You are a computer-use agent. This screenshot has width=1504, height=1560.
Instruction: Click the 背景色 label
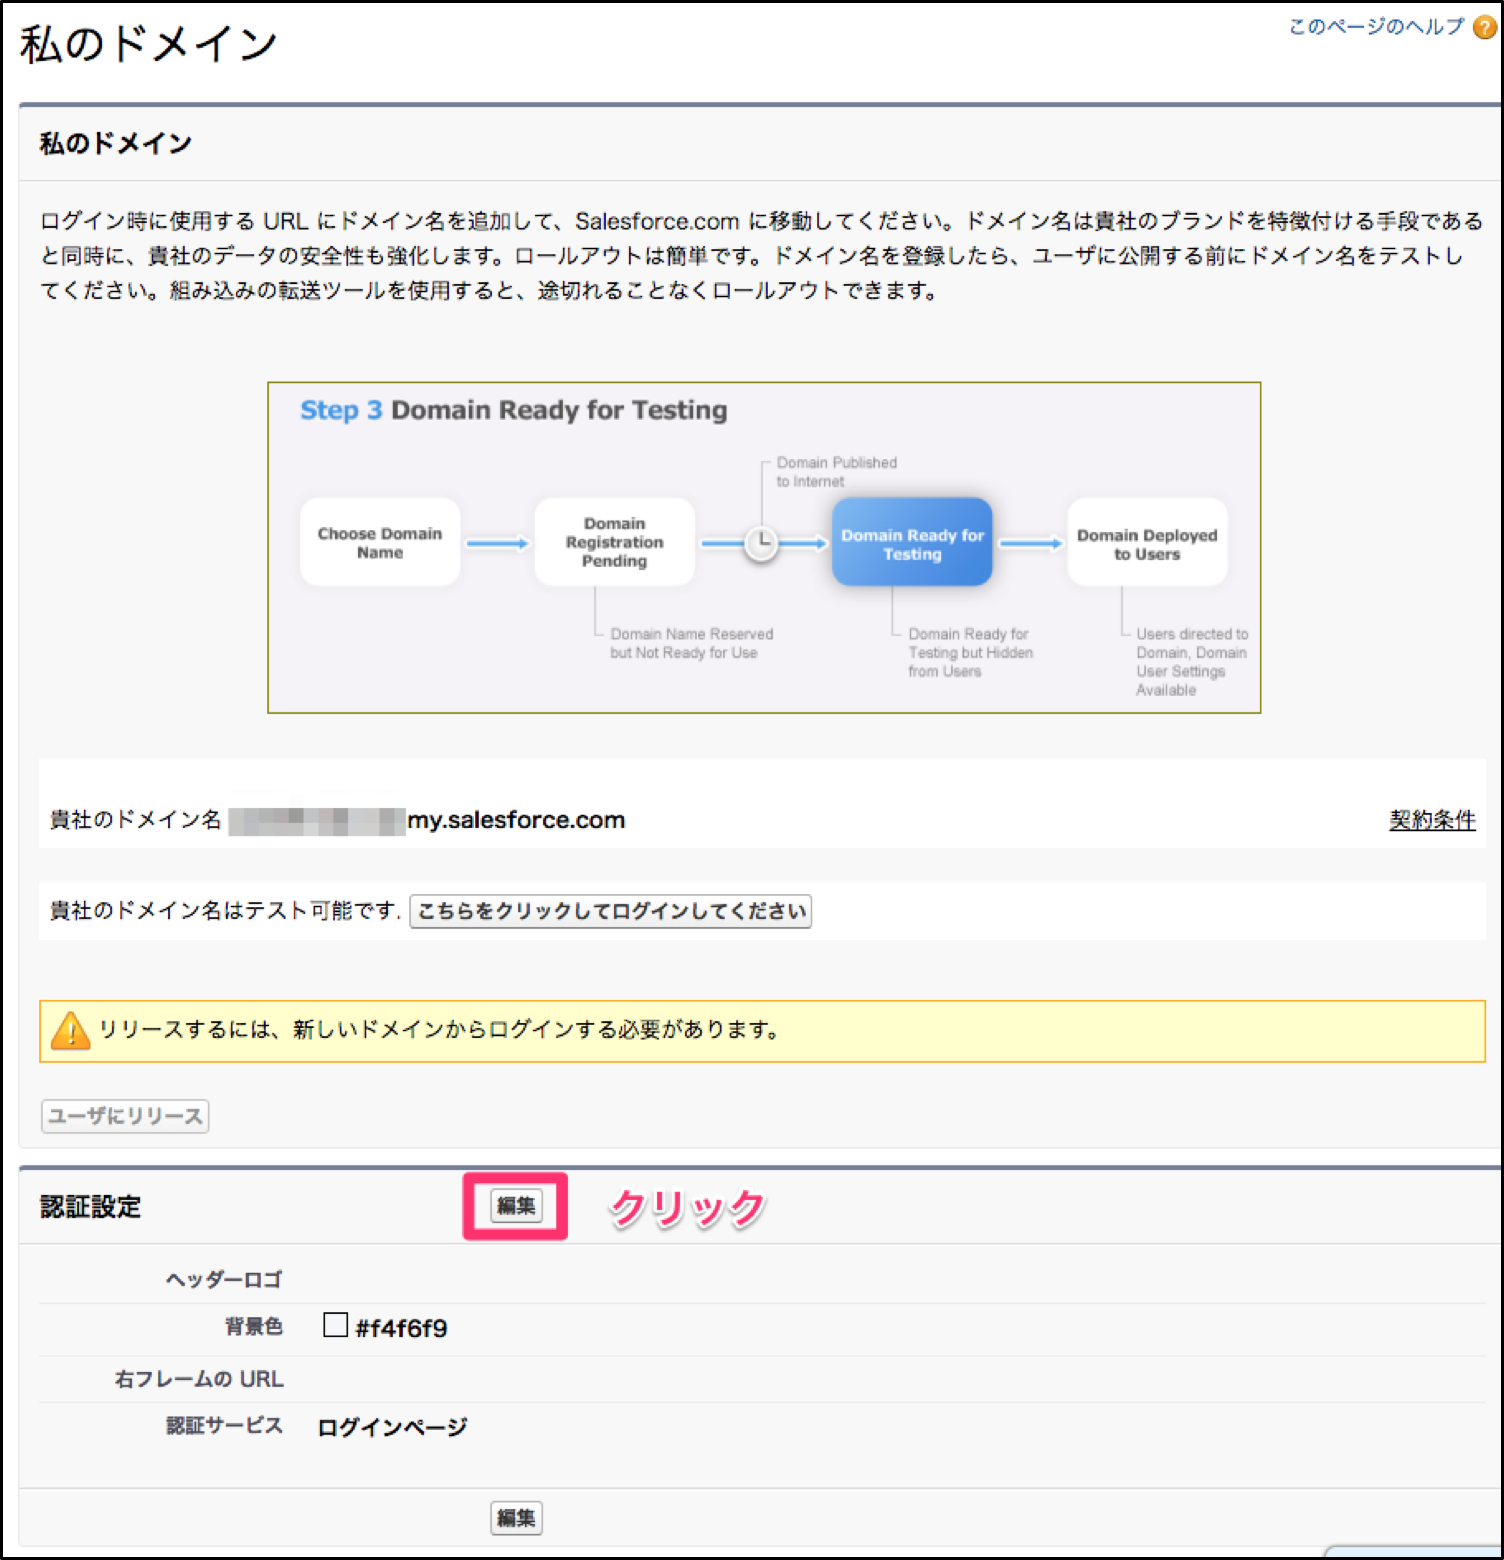[254, 1327]
